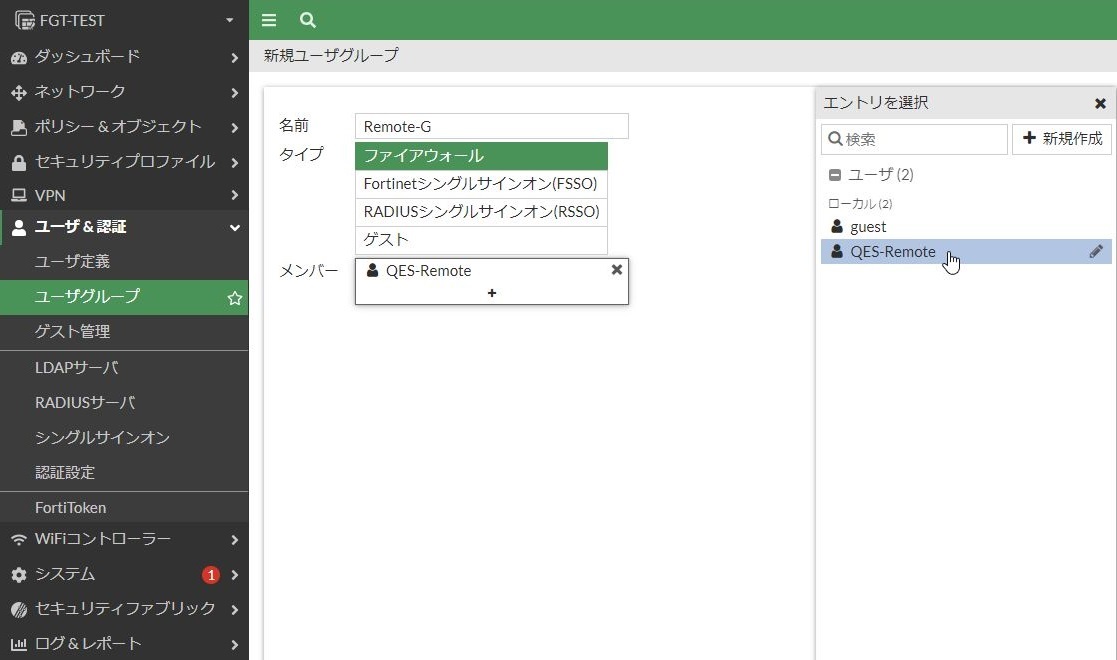1117x660 pixels.
Task: Click the ネットワーク arrows icon
Action: (x=19, y=93)
